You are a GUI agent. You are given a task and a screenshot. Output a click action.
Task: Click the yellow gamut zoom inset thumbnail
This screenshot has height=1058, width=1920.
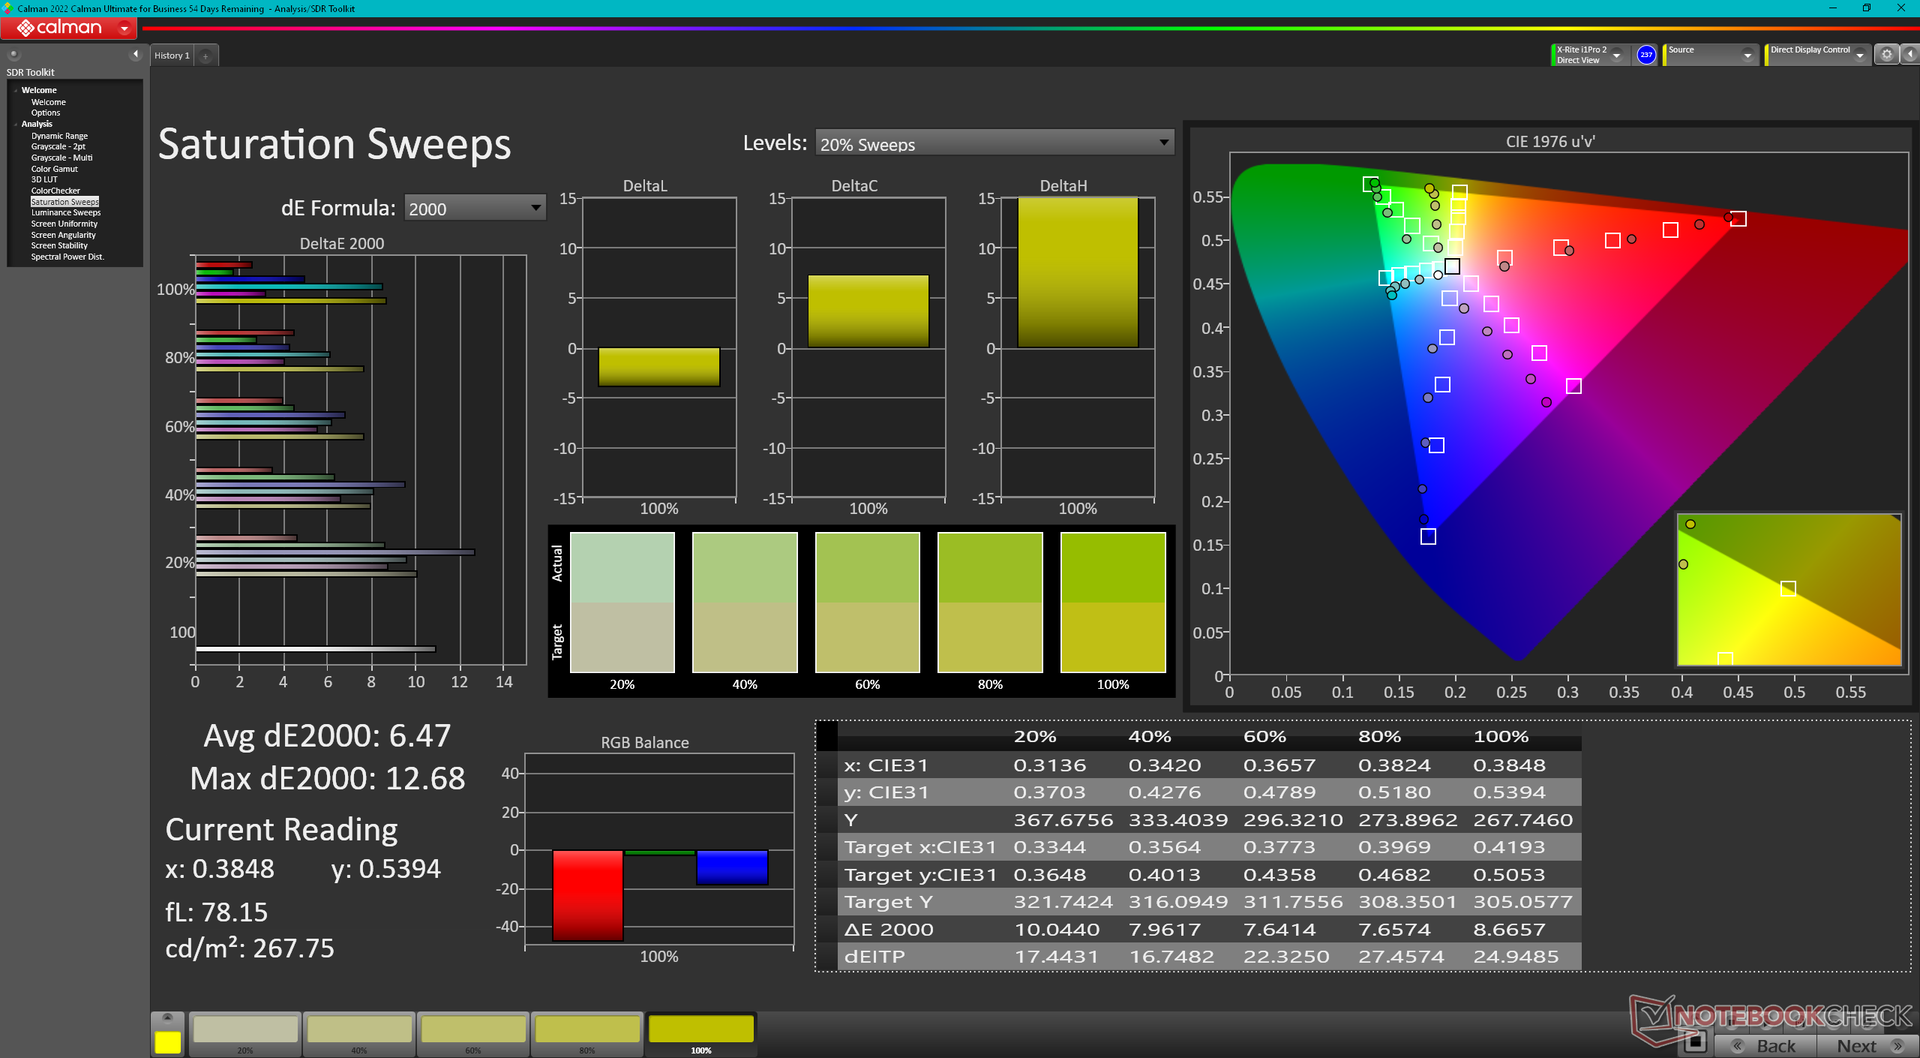tap(1789, 590)
